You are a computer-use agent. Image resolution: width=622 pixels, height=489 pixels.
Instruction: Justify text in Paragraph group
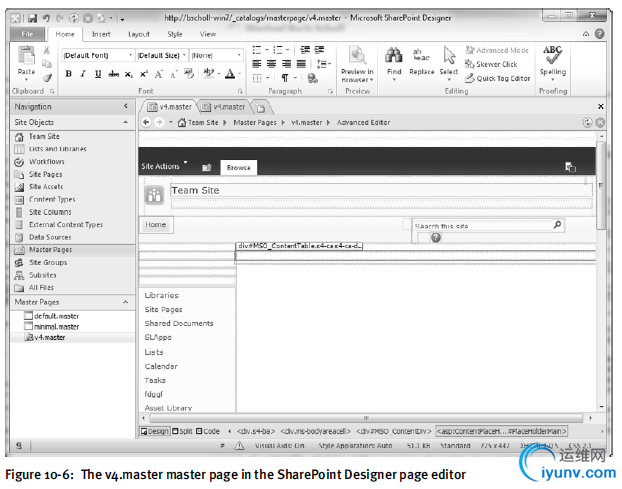pyautogui.click(x=301, y=64)
